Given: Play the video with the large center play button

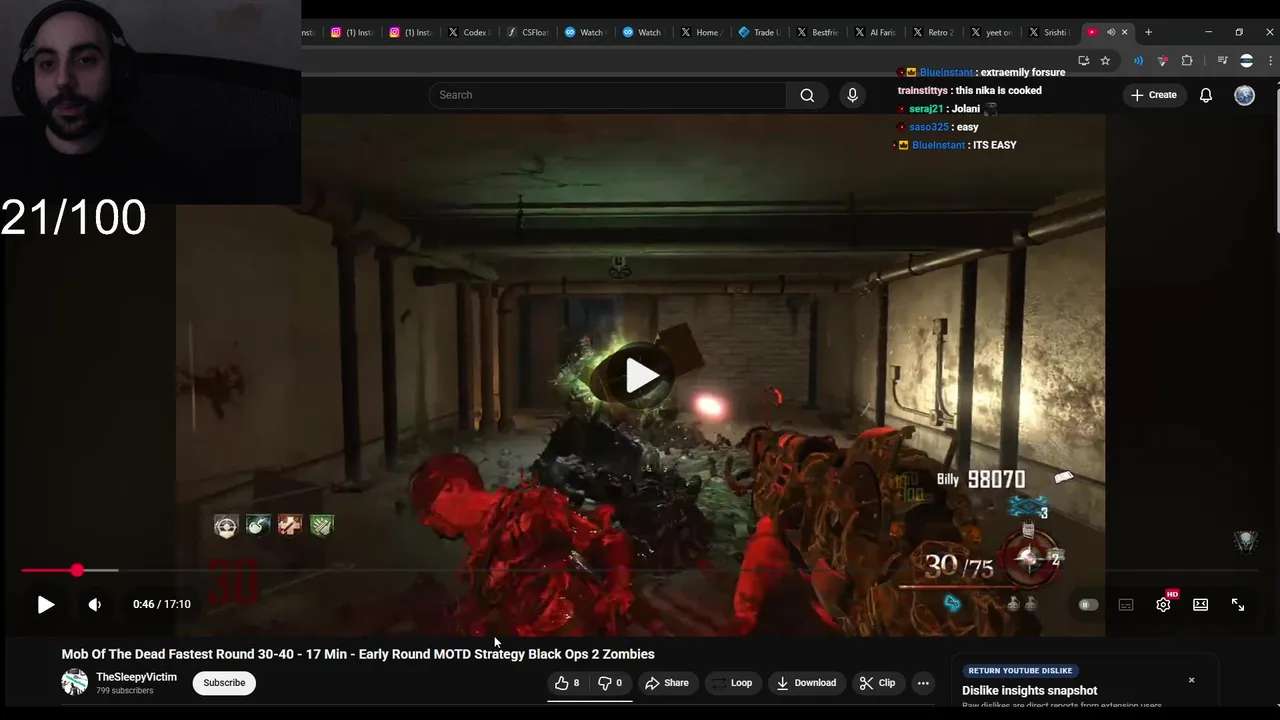Looking at the screenshot, I should [x=641, y=376].
